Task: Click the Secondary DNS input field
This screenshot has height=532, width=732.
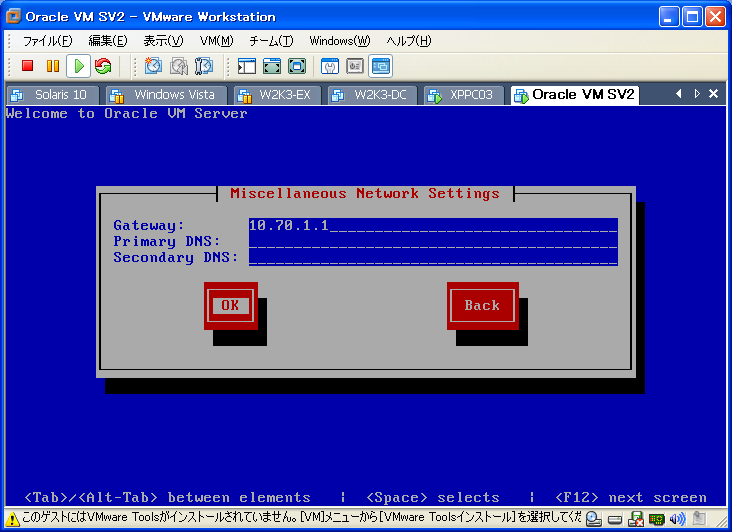Action: (x=433, y=258)
